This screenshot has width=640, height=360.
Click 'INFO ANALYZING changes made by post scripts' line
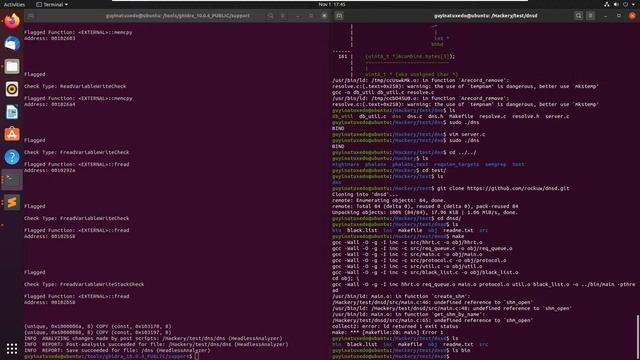153,338
